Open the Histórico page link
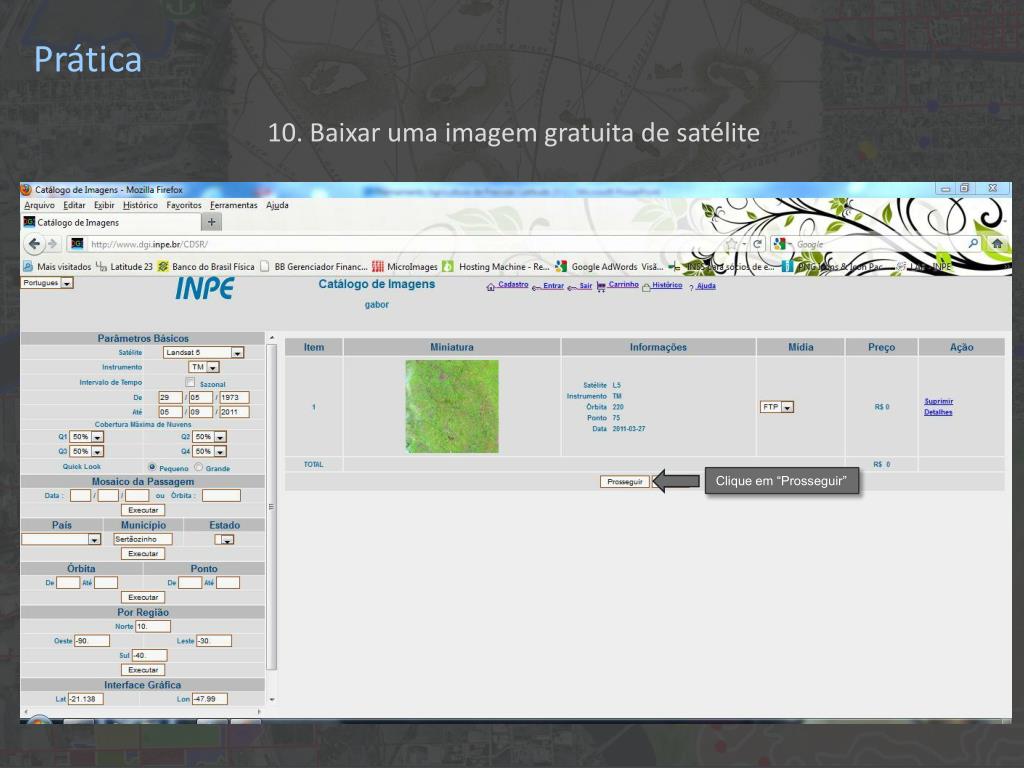The height and width of the screenshot is (768, 1024). pyautogui.click(x=667, y=285)
